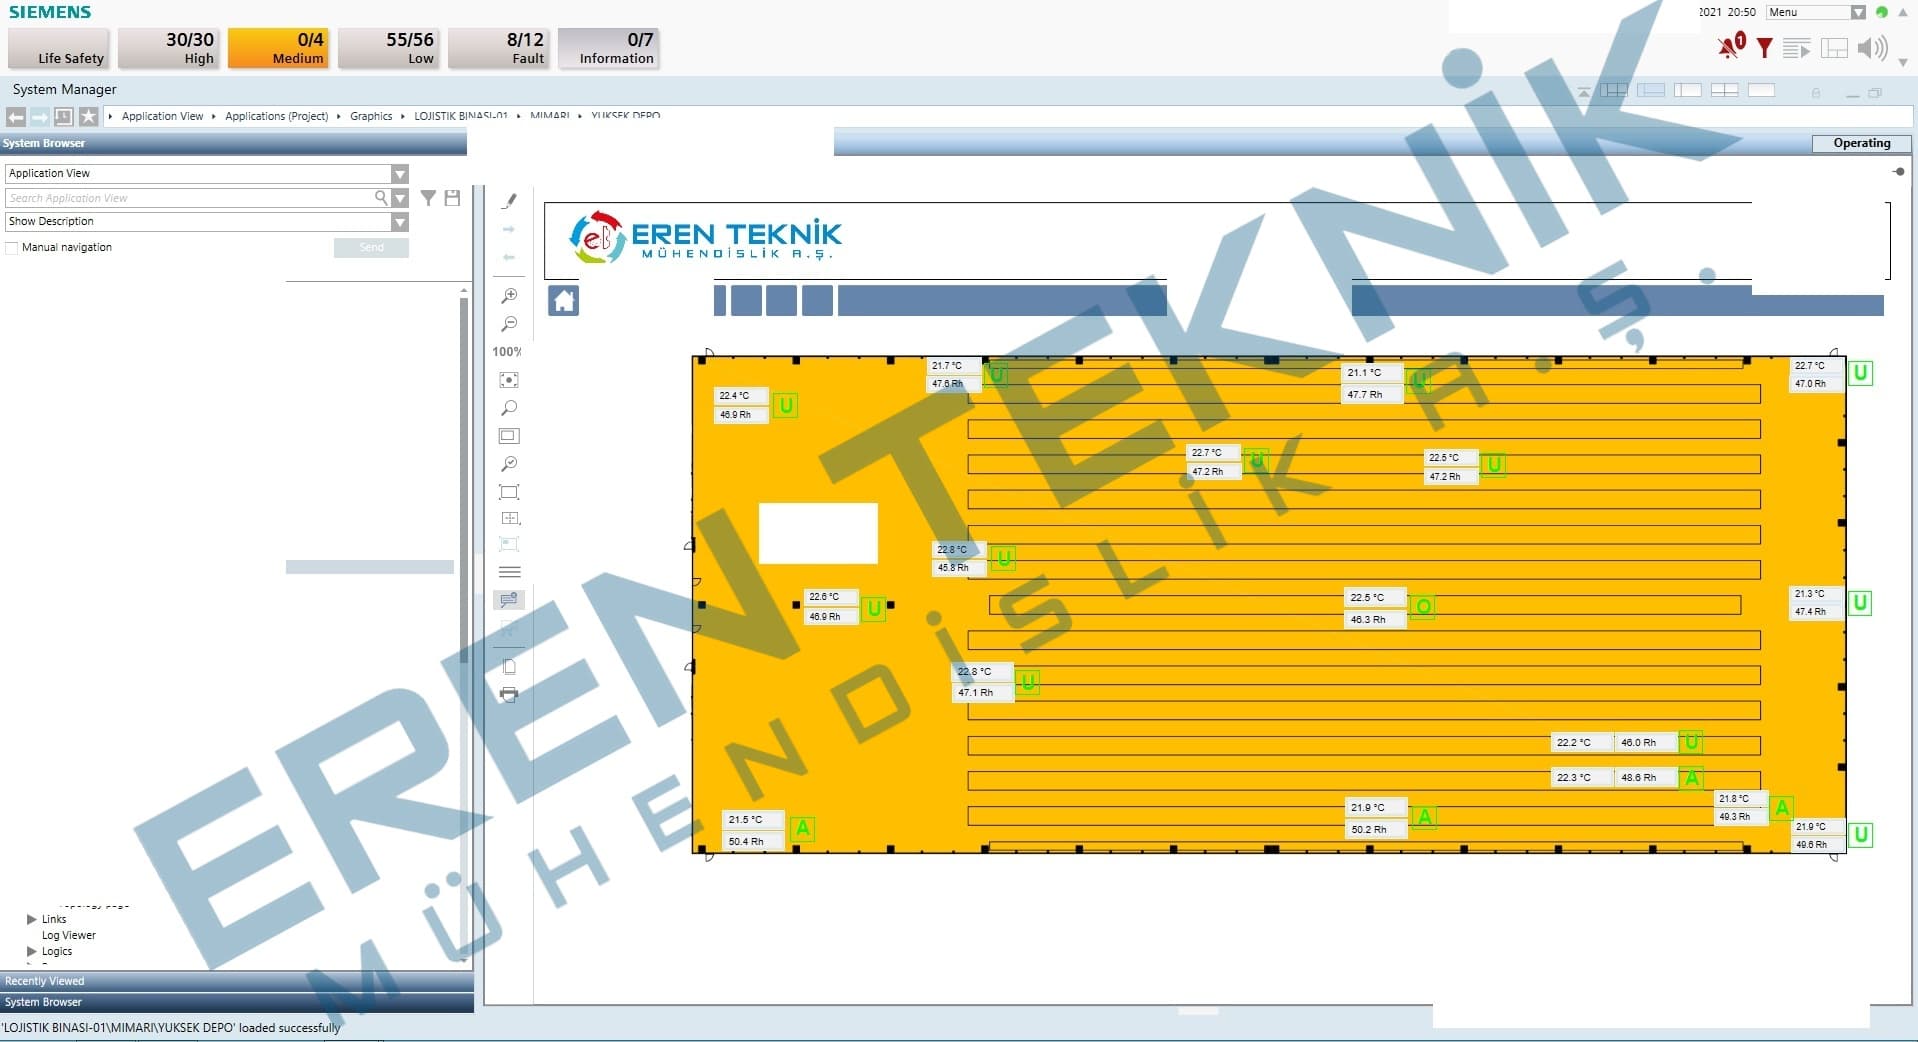Click Graphics in the breadcrumb path
This screenshot has height=1042, width=1918.
pyautogui.click(x=371, y=116)
